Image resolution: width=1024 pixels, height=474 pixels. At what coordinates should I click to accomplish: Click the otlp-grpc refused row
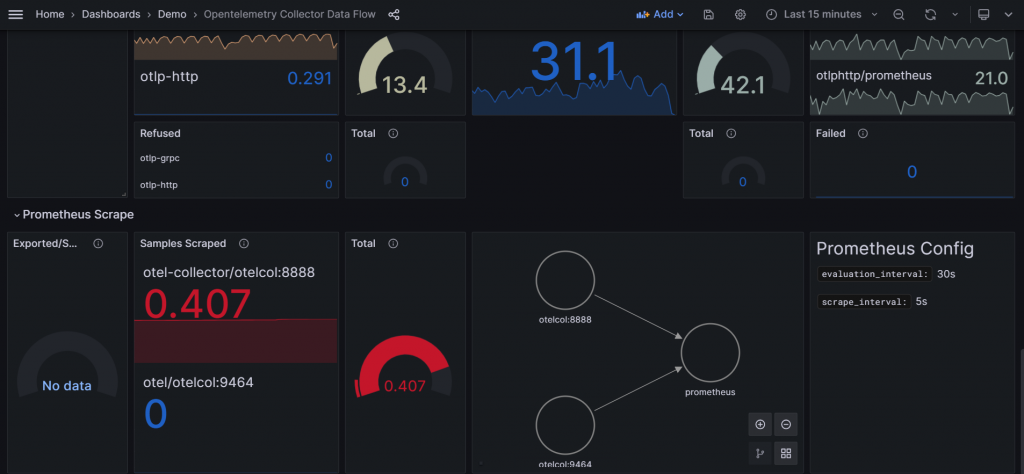[236, 157]
